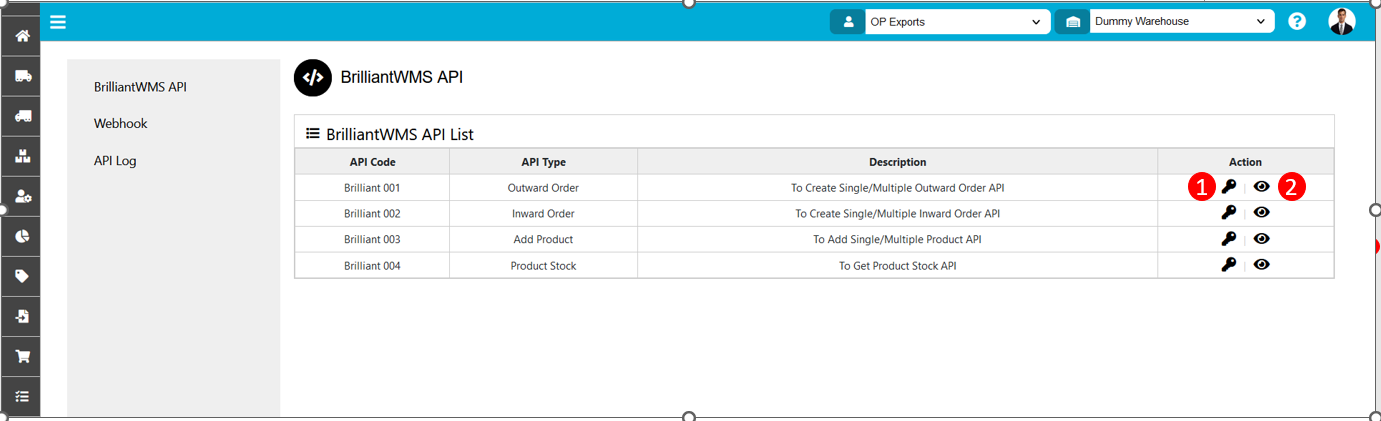View Brilliant 002 API with eye icon

[1262, 212]
